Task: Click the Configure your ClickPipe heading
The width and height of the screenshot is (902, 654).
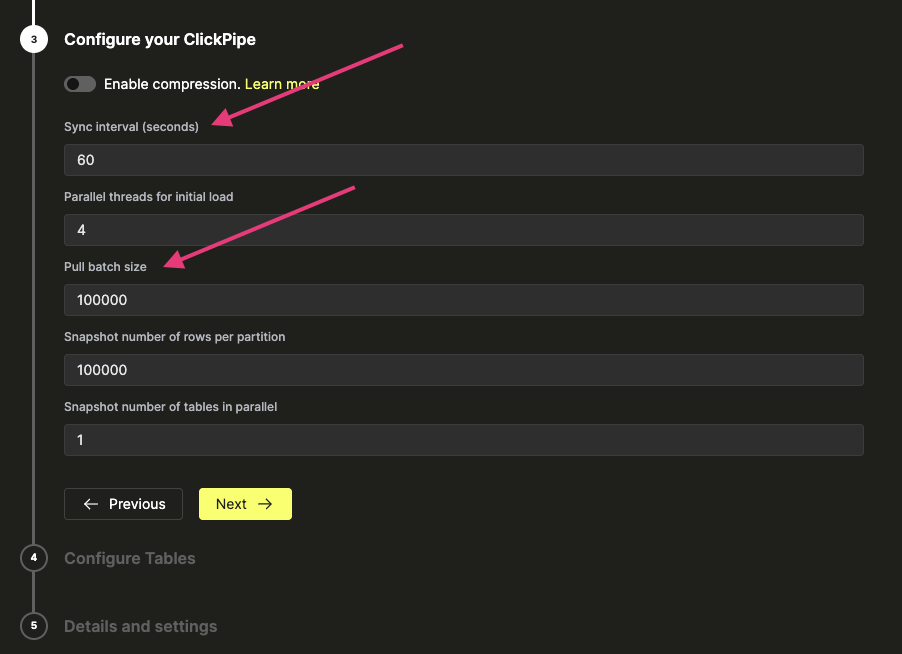Action: 160,39
